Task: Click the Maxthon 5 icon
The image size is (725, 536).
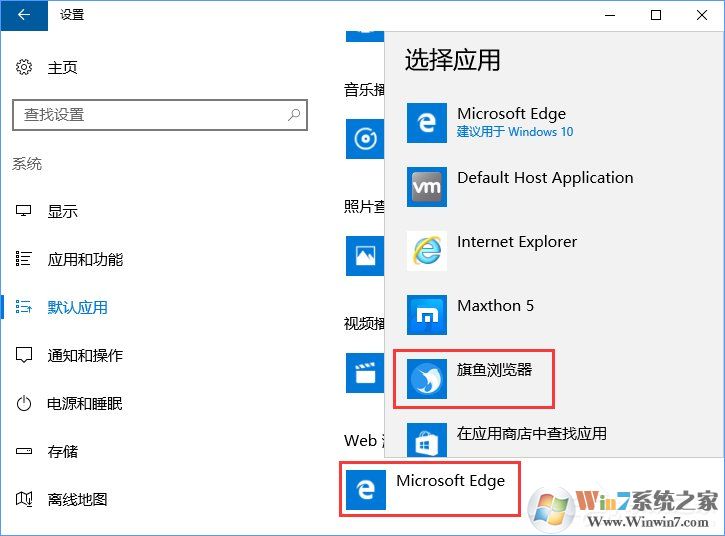Action: [x=427, y=315]
